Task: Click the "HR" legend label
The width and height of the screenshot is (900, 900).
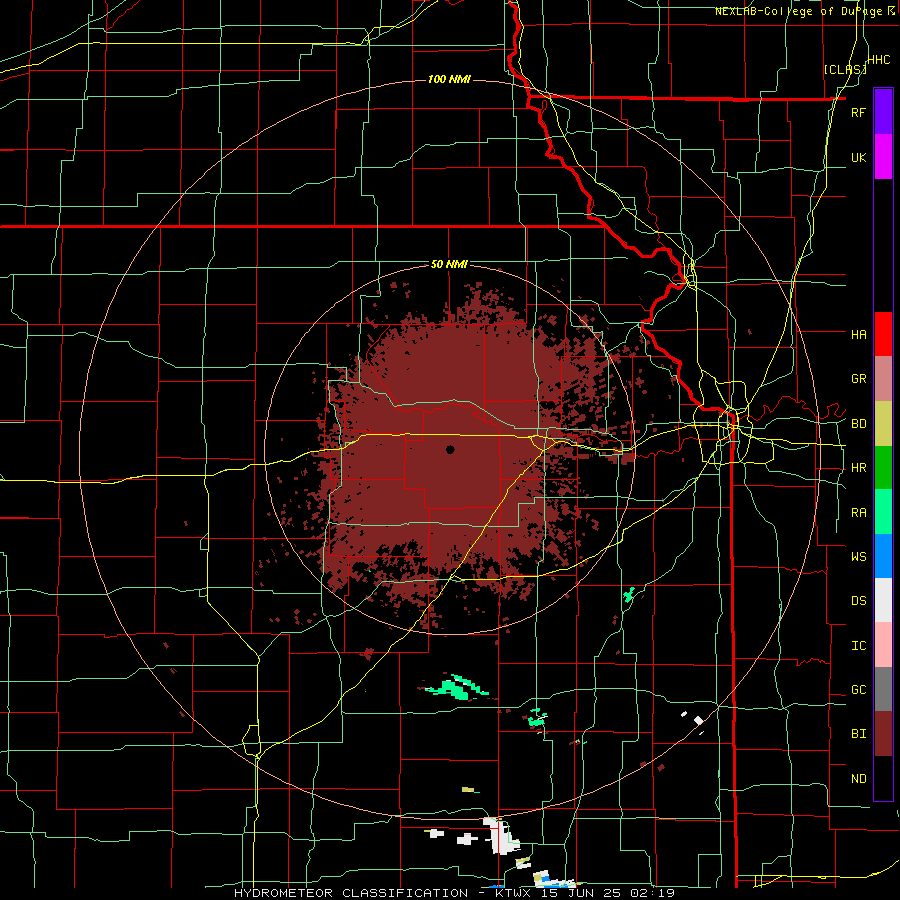Action: pyautogui.click(x=858, y=468)
